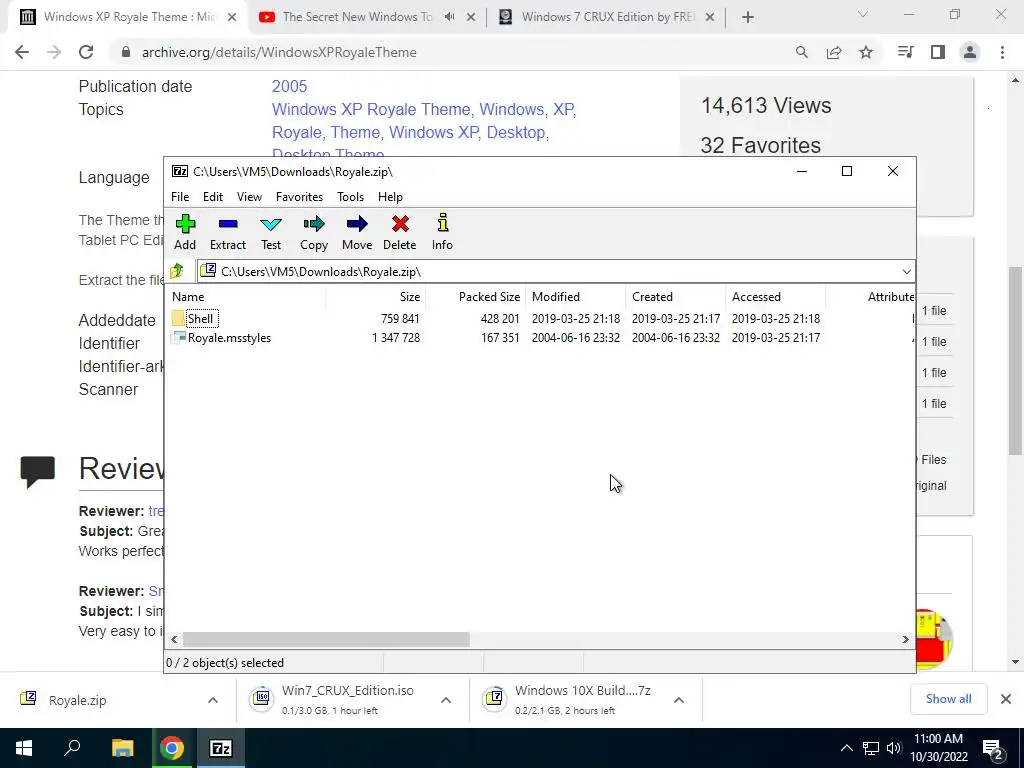Open Chrome media control icon
The width and height of the screenshot is (1024, 768).
point(906,52)
